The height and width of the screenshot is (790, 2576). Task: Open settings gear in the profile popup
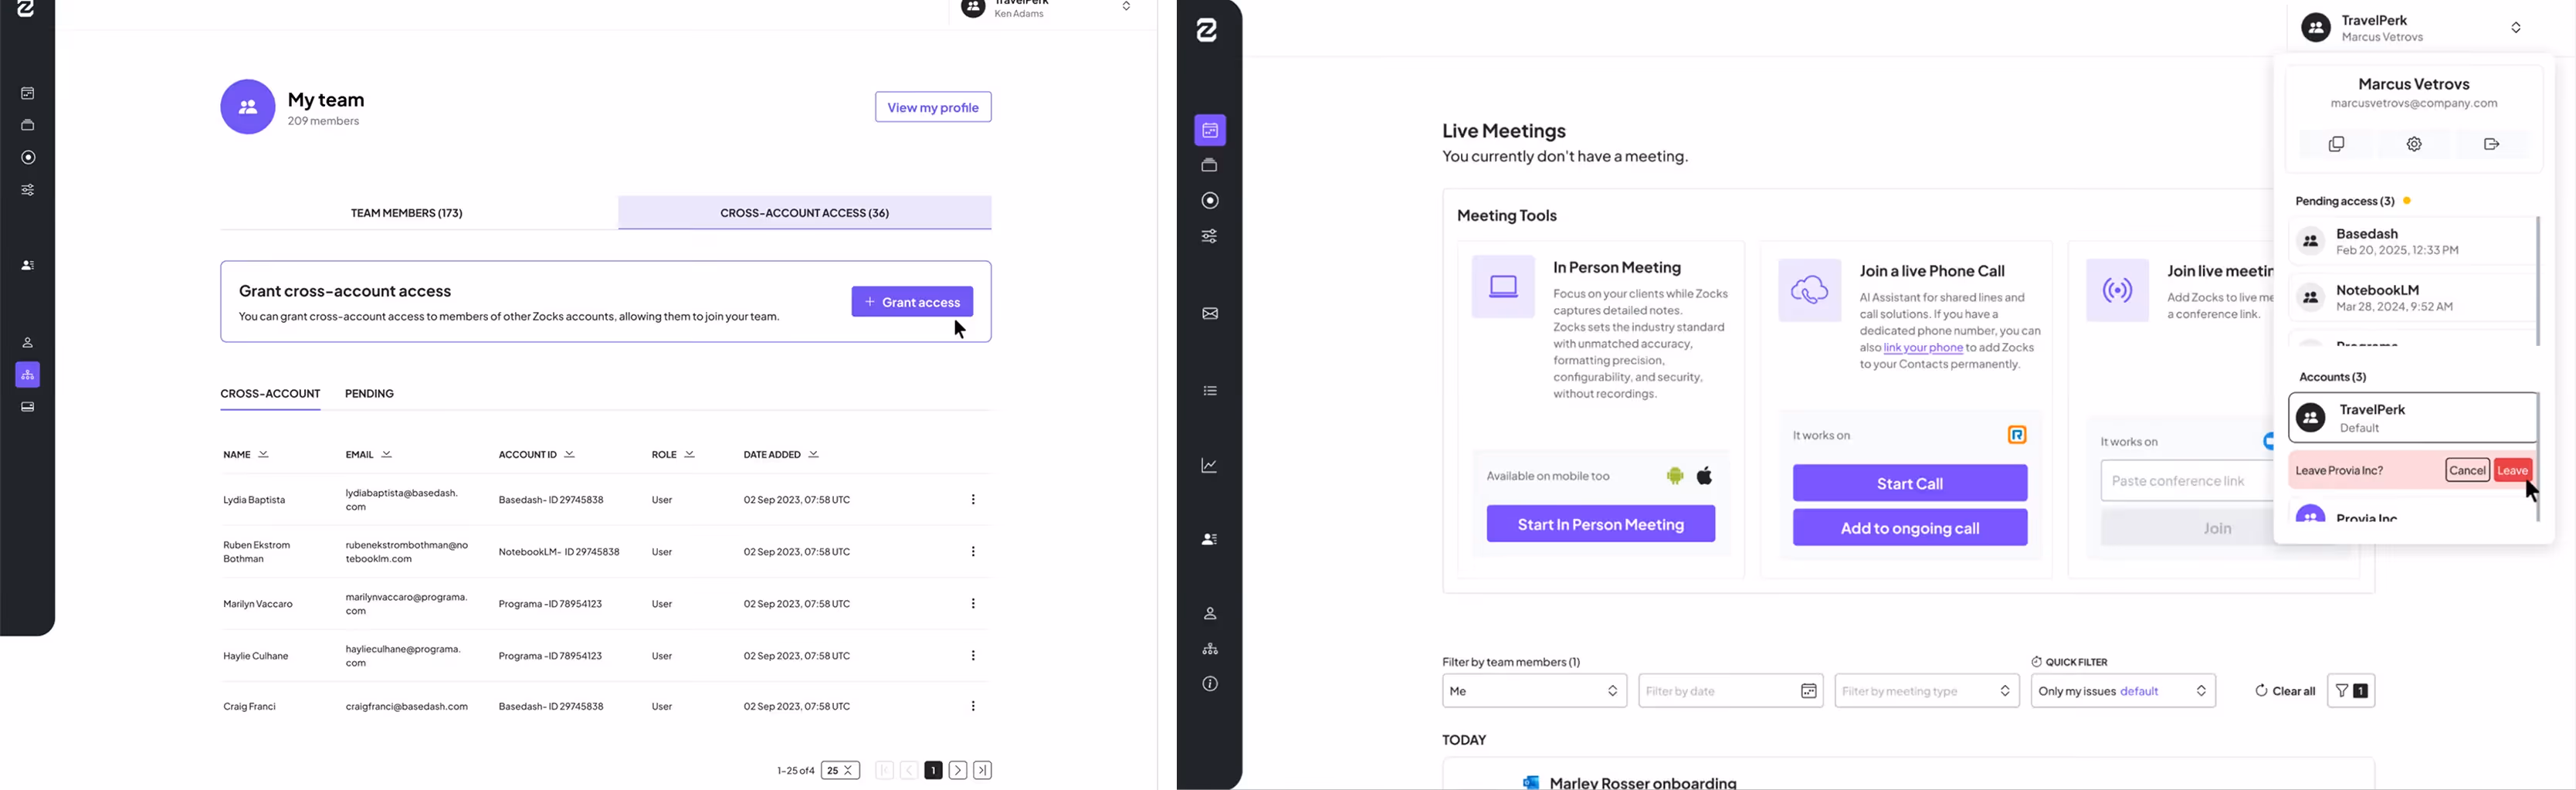point(2414,143)
